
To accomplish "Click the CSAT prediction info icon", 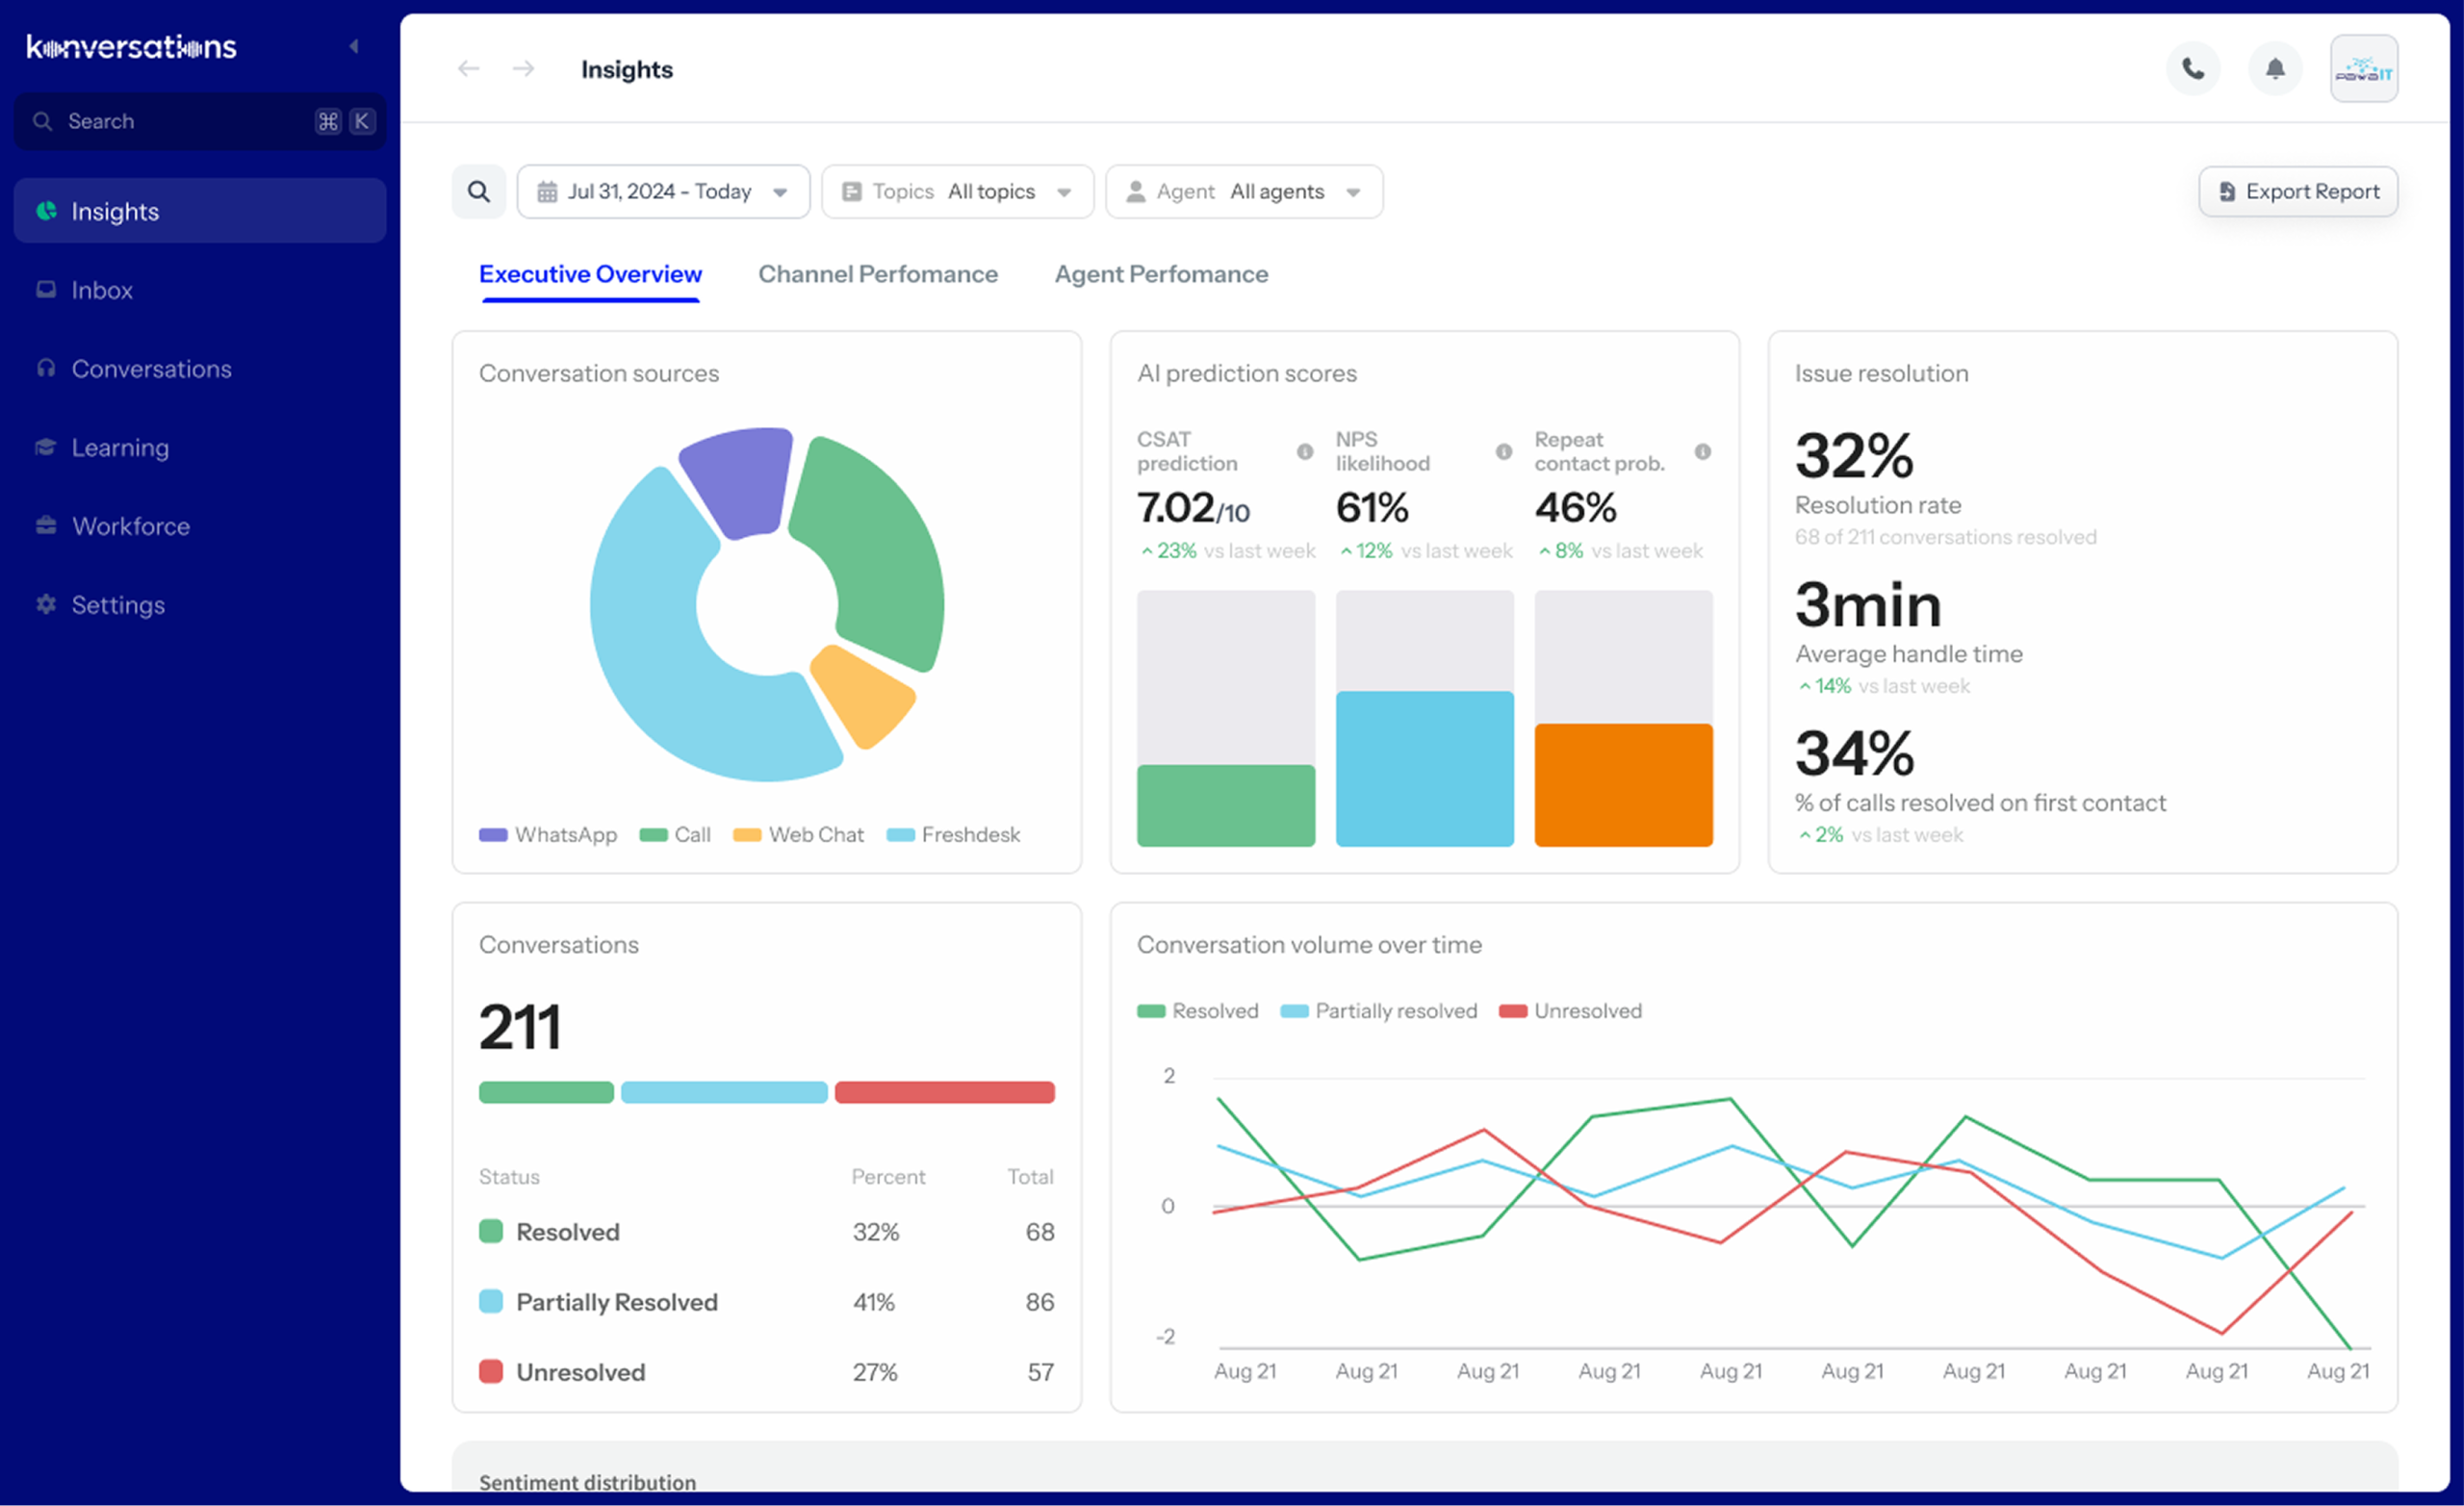I will point(1304,452).
